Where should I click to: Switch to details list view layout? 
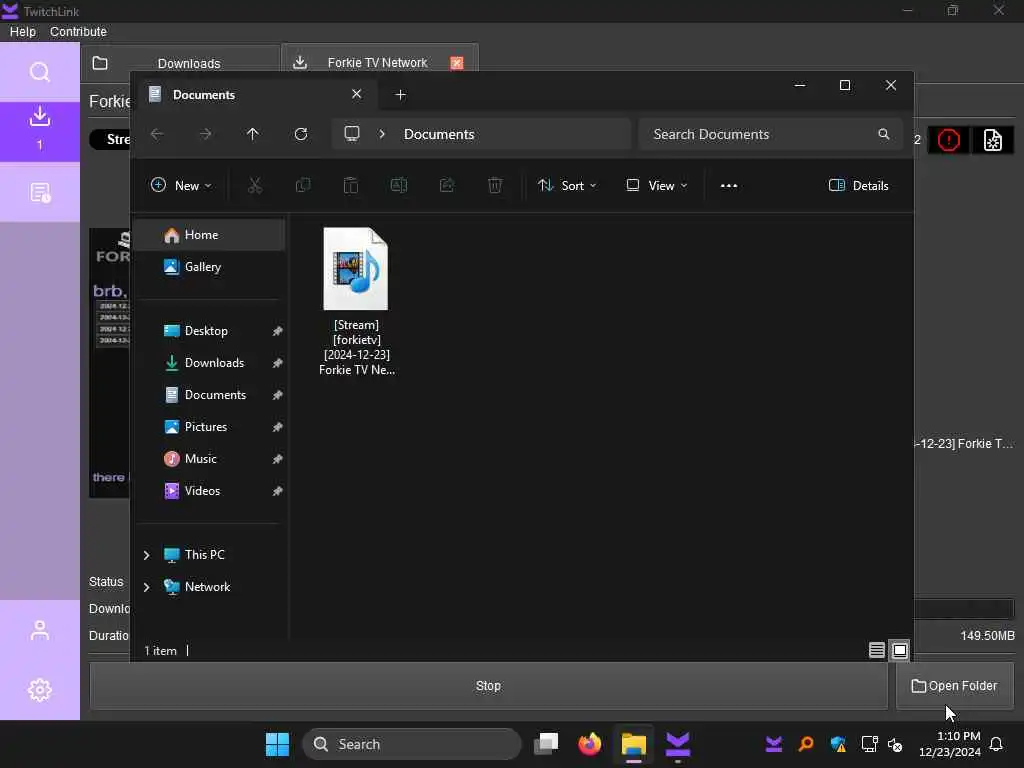coord(876,650)
